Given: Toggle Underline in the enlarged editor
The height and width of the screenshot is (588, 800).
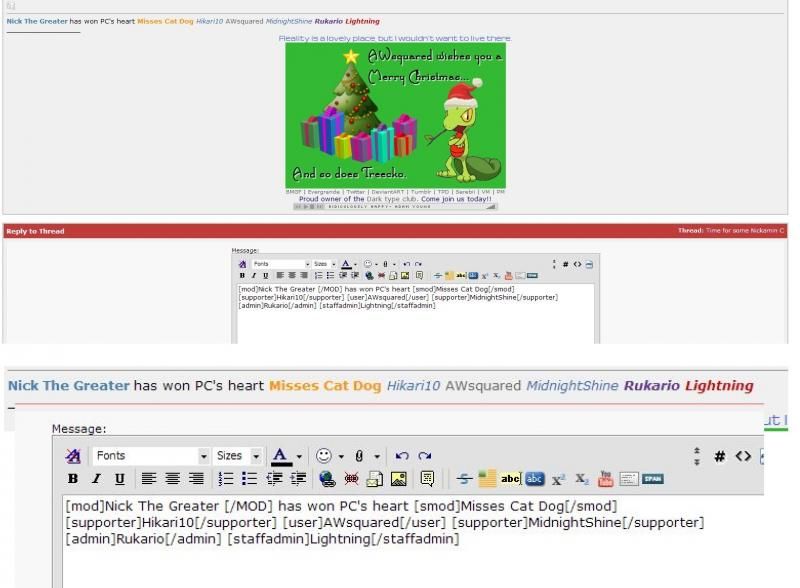Looking at the screenshot, I should click(120, 479).
